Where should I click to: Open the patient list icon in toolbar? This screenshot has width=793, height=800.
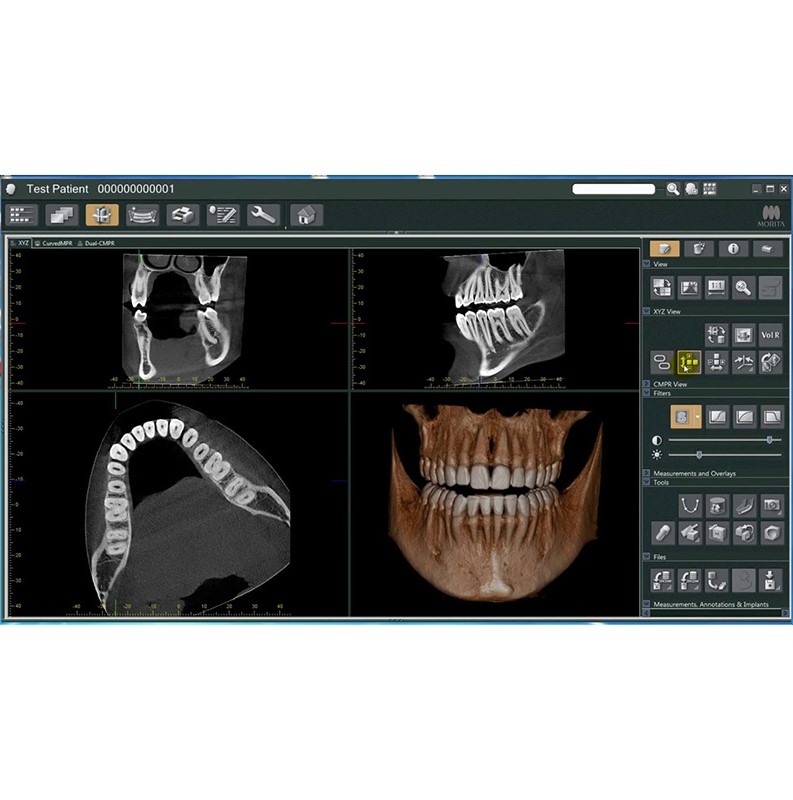[x=22, y=214]
